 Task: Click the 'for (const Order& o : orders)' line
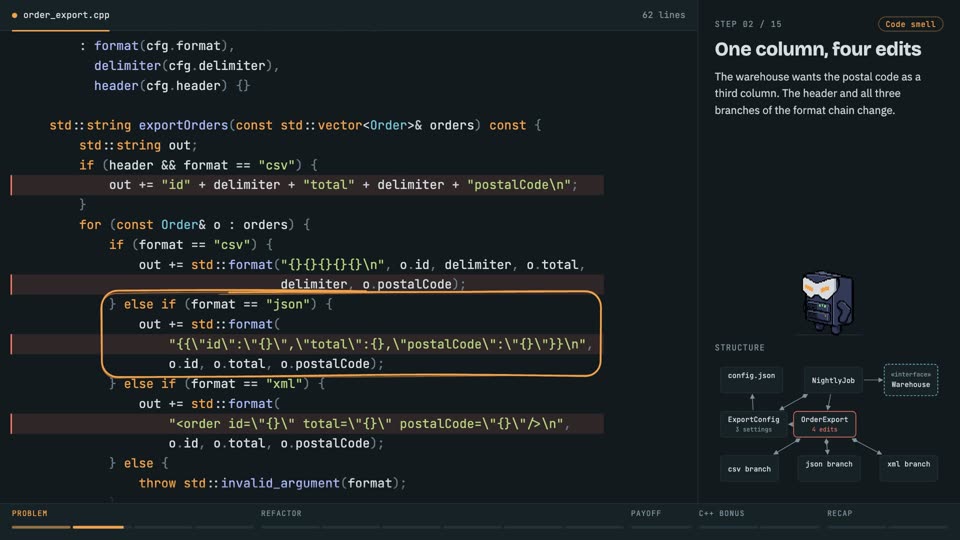pyautogui.click(x=195, y=225)
